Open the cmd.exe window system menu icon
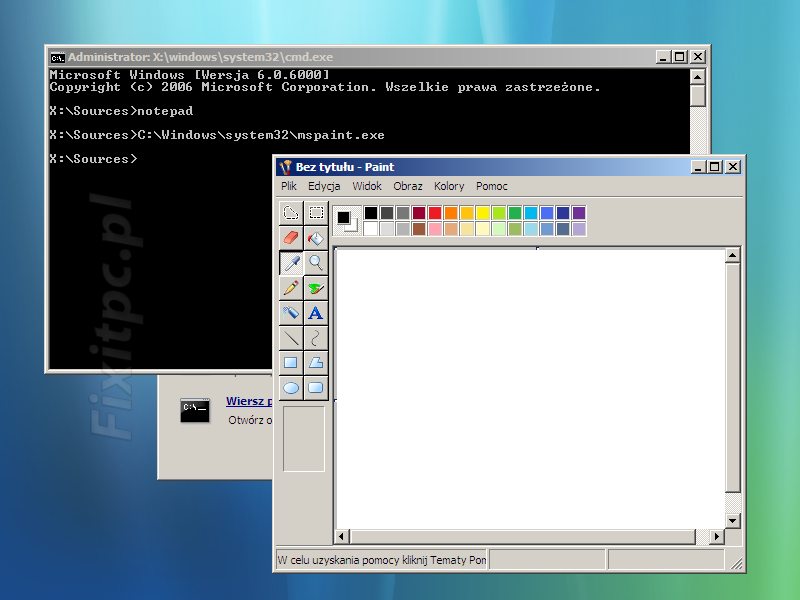Screen dimensions: 800x600 tap(58, 57)
